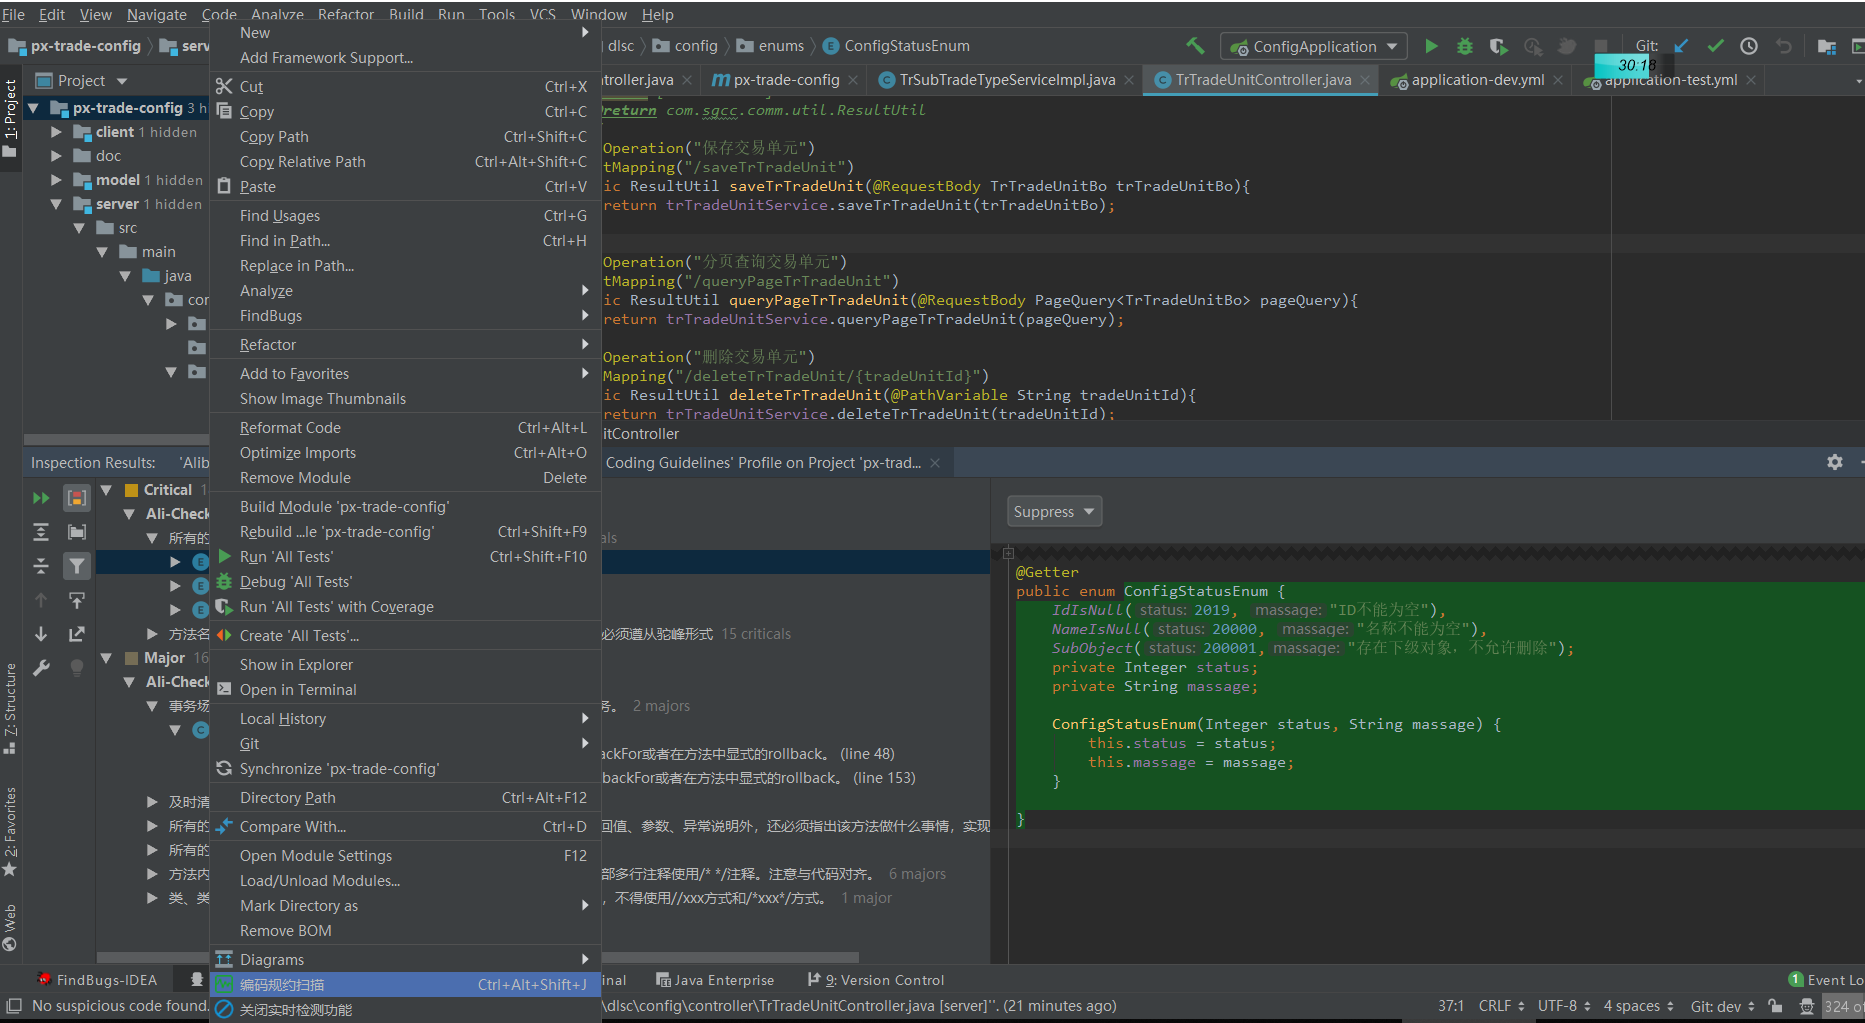Click the Git rollback undo icon

(1783, 46)
